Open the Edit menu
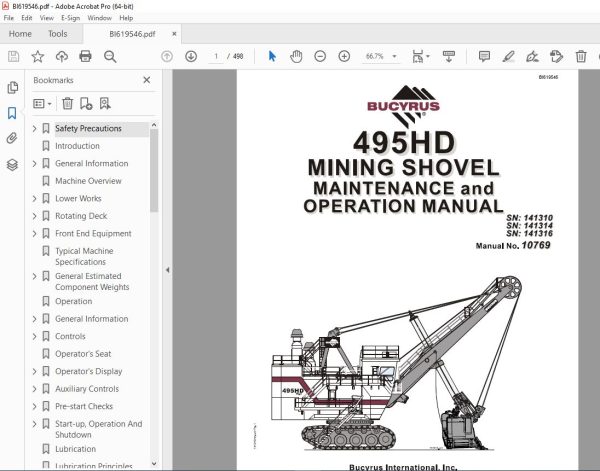 tap(27, 18)
